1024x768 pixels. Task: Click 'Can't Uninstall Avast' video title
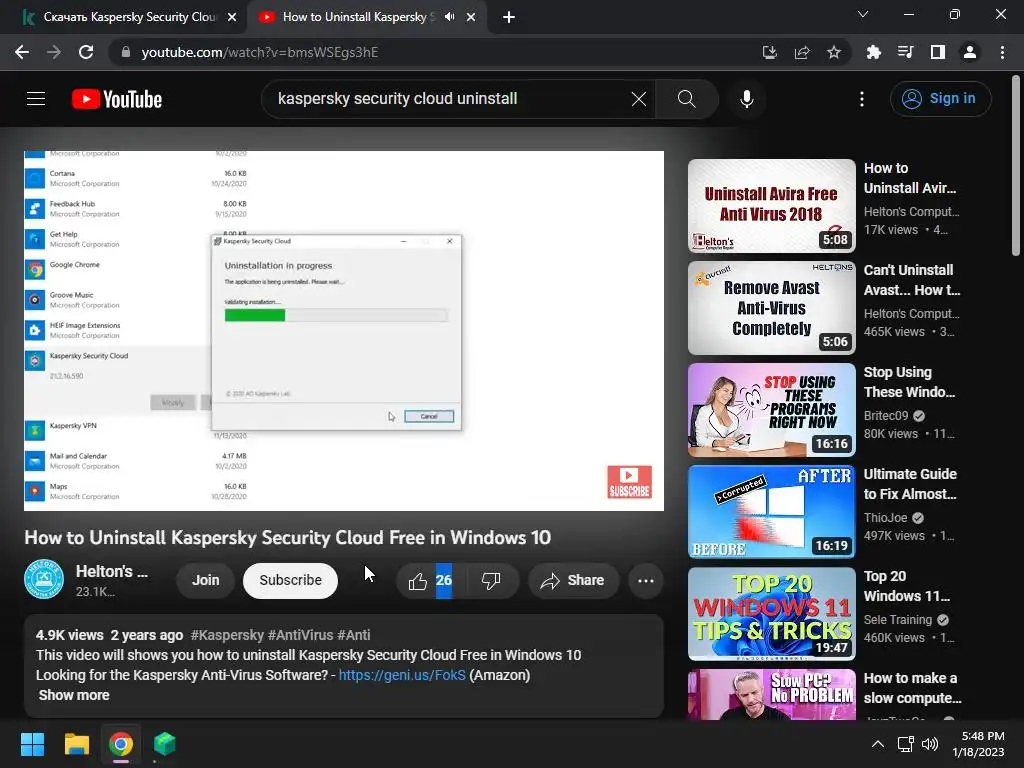[x=912, y=280]
